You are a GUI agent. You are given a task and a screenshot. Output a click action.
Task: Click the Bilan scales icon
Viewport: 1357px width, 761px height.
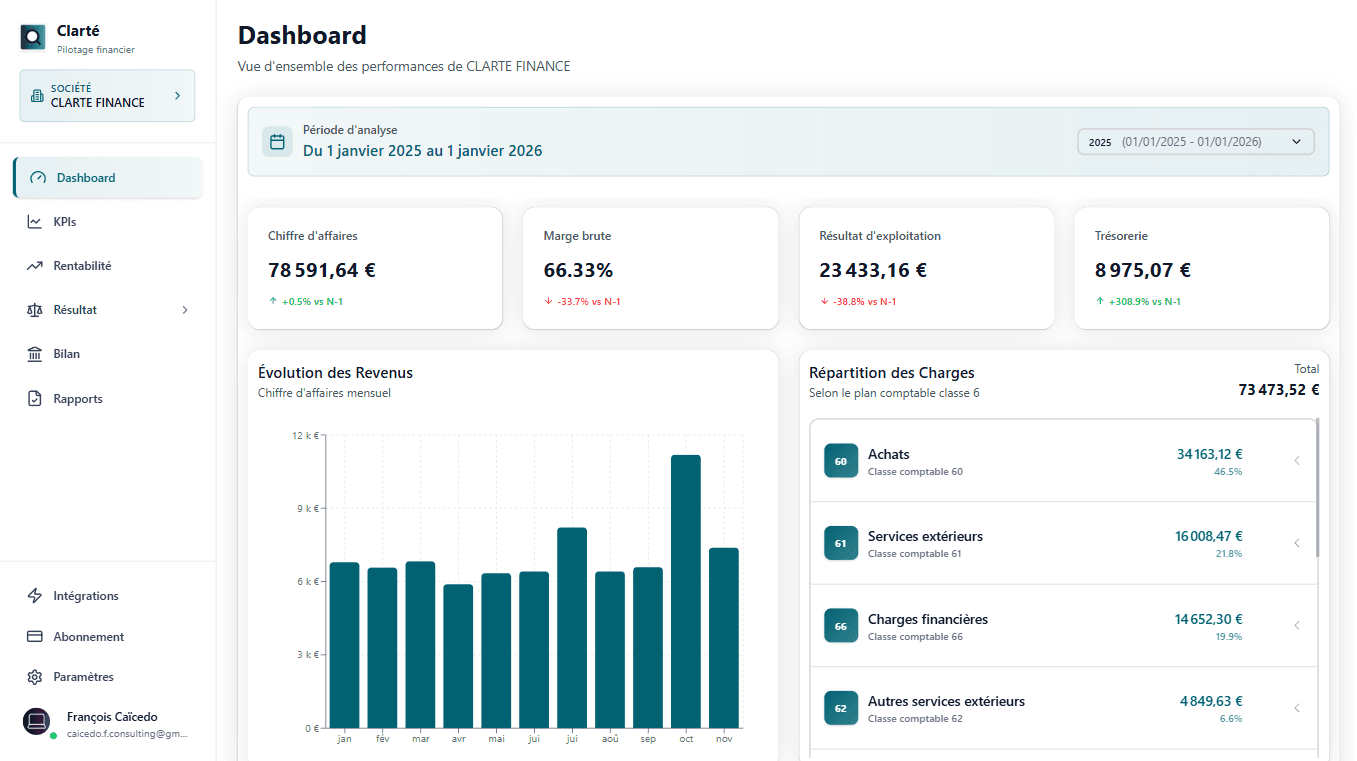click(37, 353)
